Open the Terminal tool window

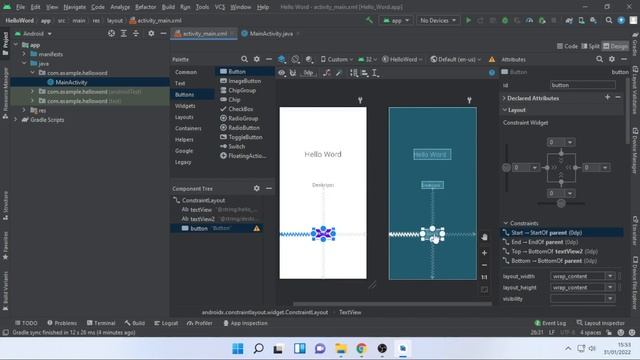point(101,323)
